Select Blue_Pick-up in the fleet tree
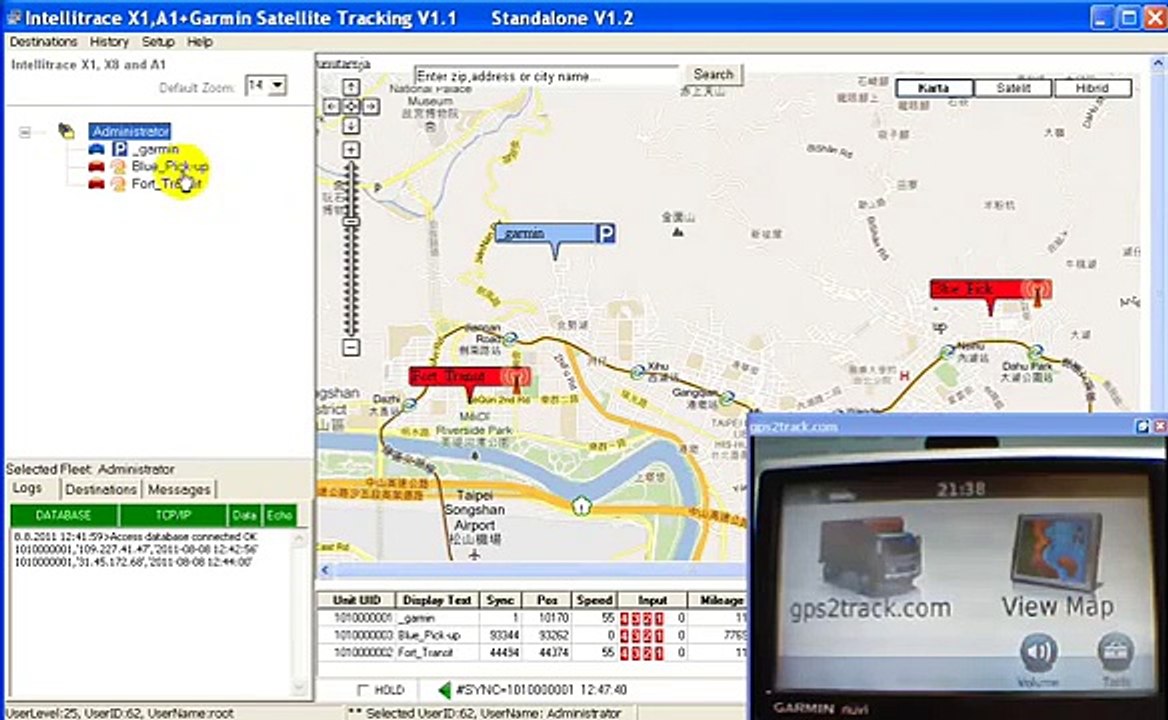Image resolution: width=1168 pixels, height=720 pixels. click(x=170, y=166)
